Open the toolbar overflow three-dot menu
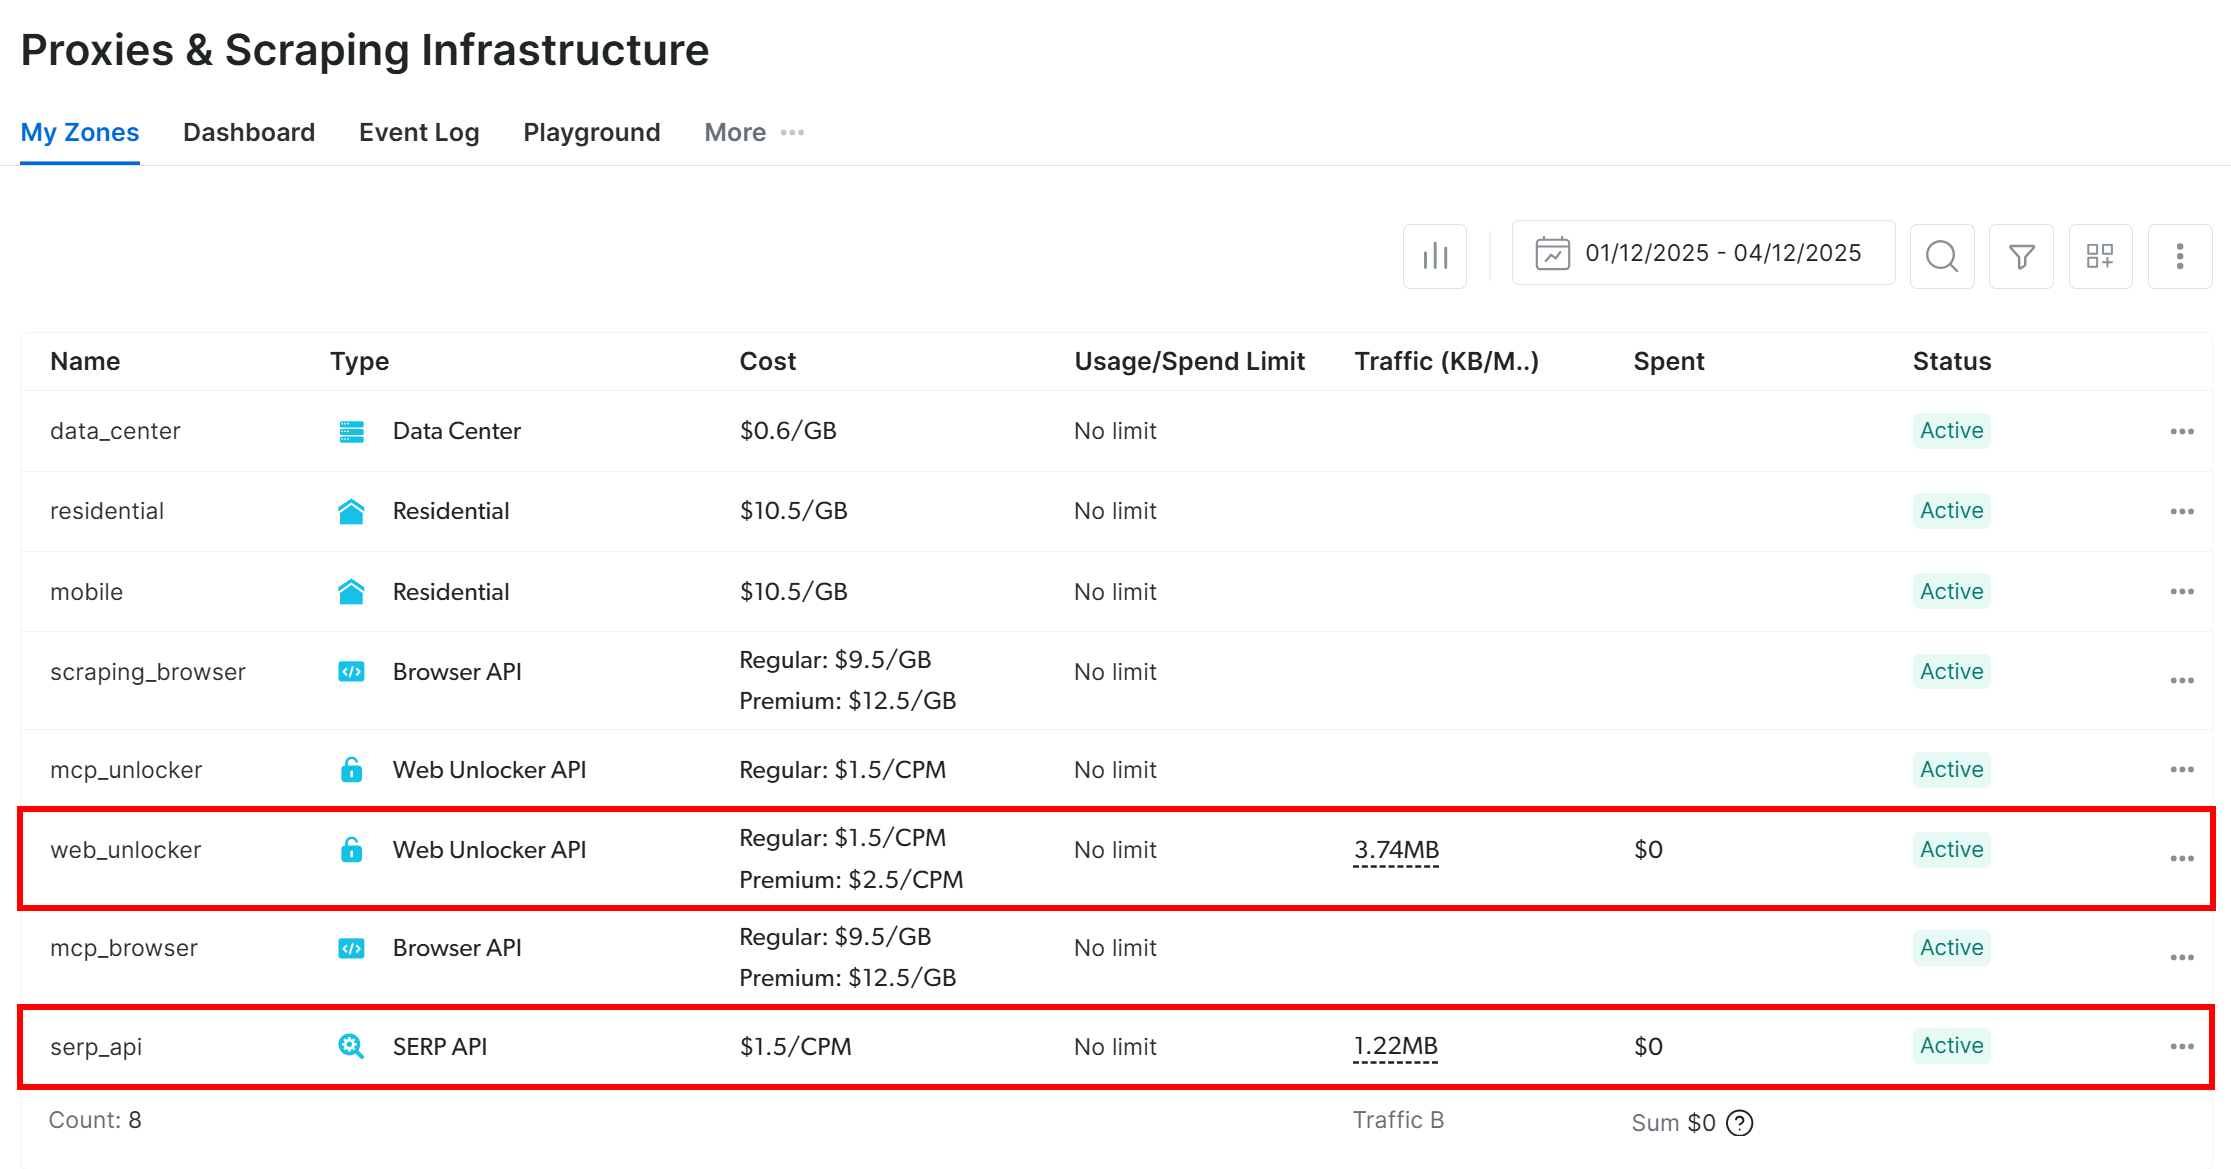This screenshot has width=2231, height=1169. click(2180, 256)
